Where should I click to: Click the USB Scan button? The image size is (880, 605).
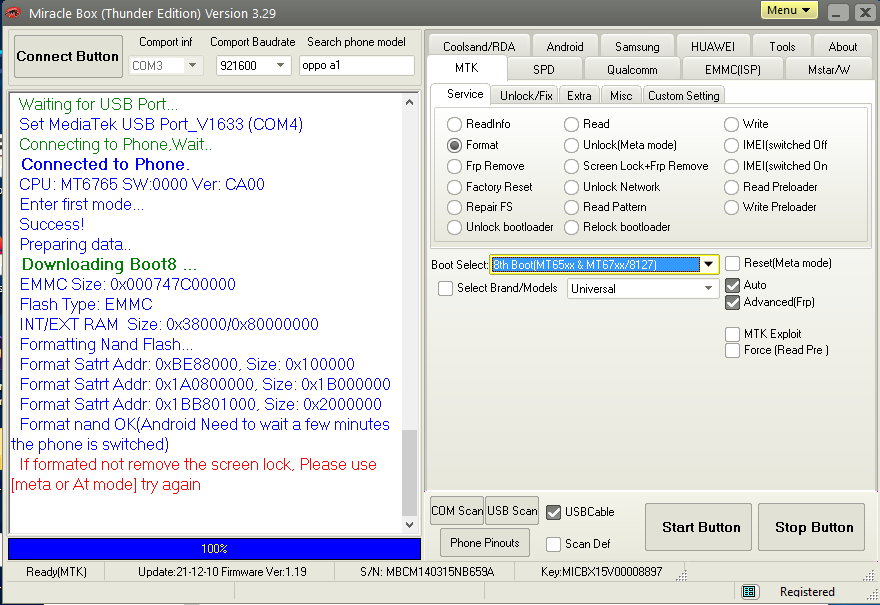tap(512, 511)
